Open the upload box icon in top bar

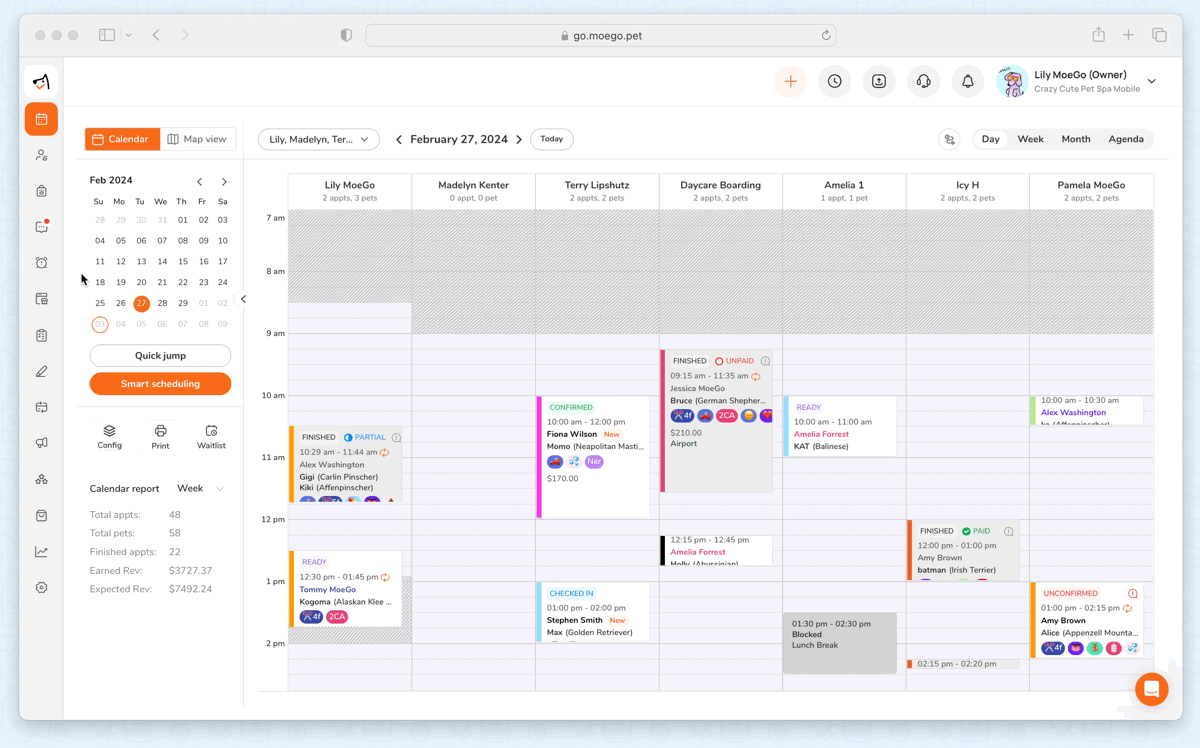(x=878, y=82)
